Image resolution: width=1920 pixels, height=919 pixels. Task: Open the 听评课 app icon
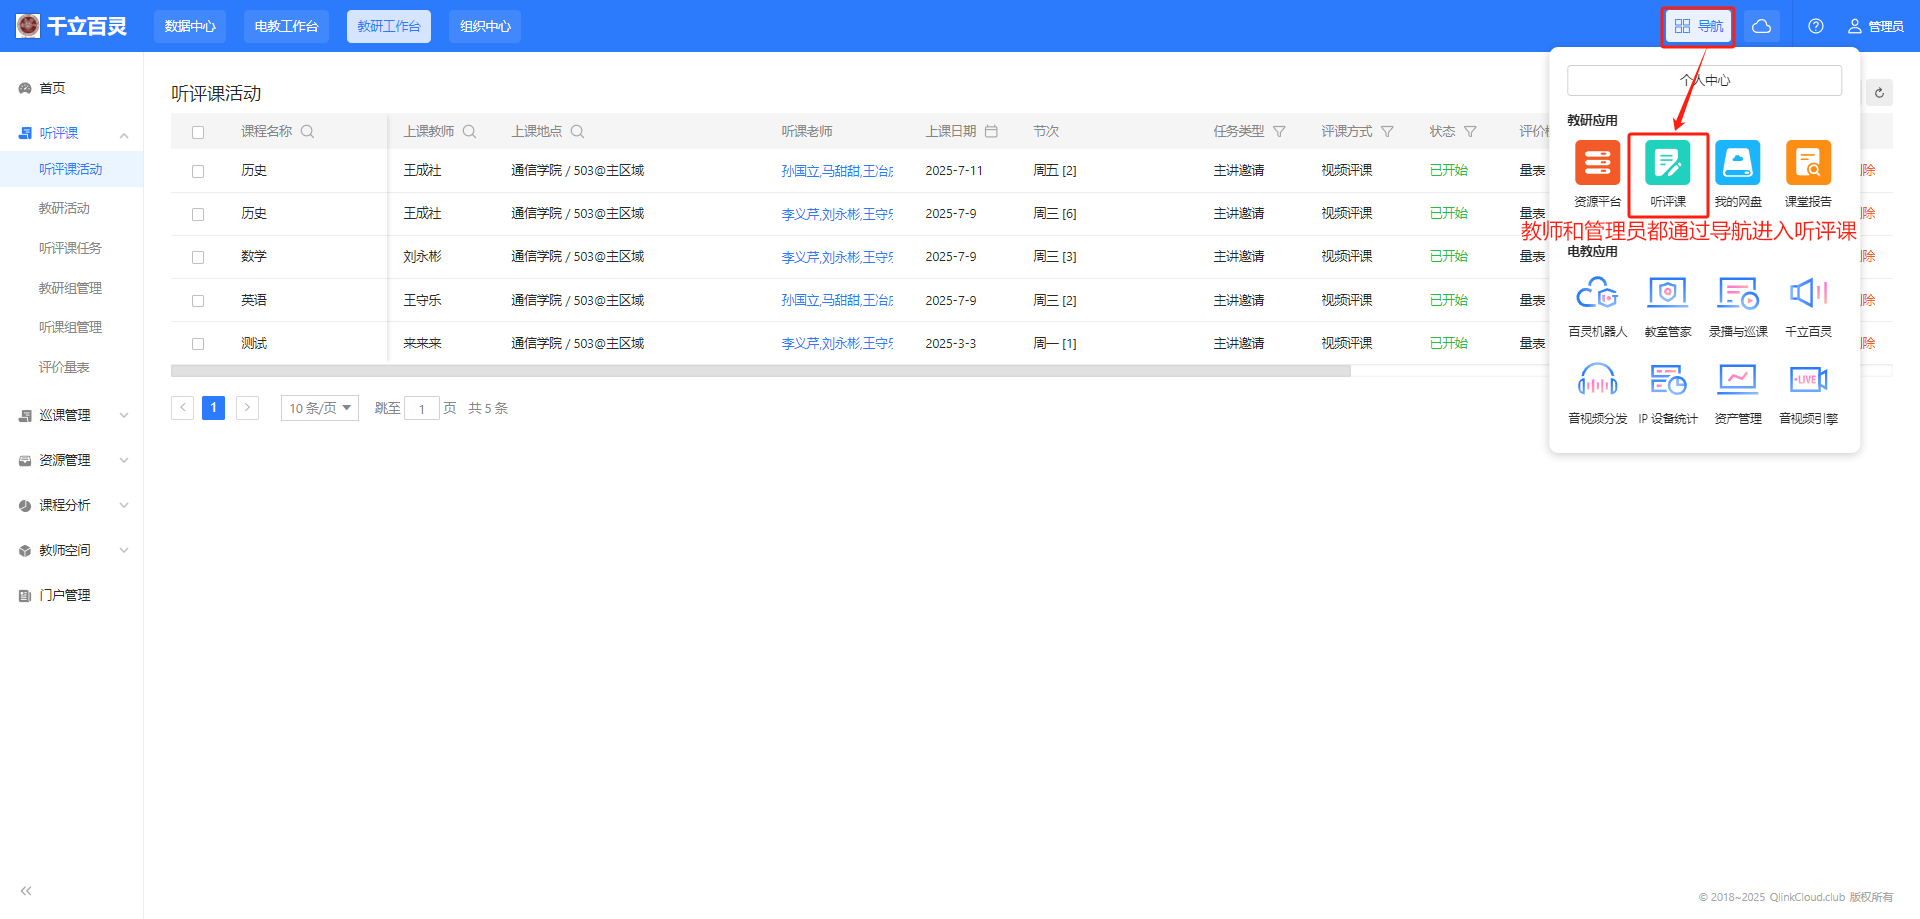point(1667,163)
